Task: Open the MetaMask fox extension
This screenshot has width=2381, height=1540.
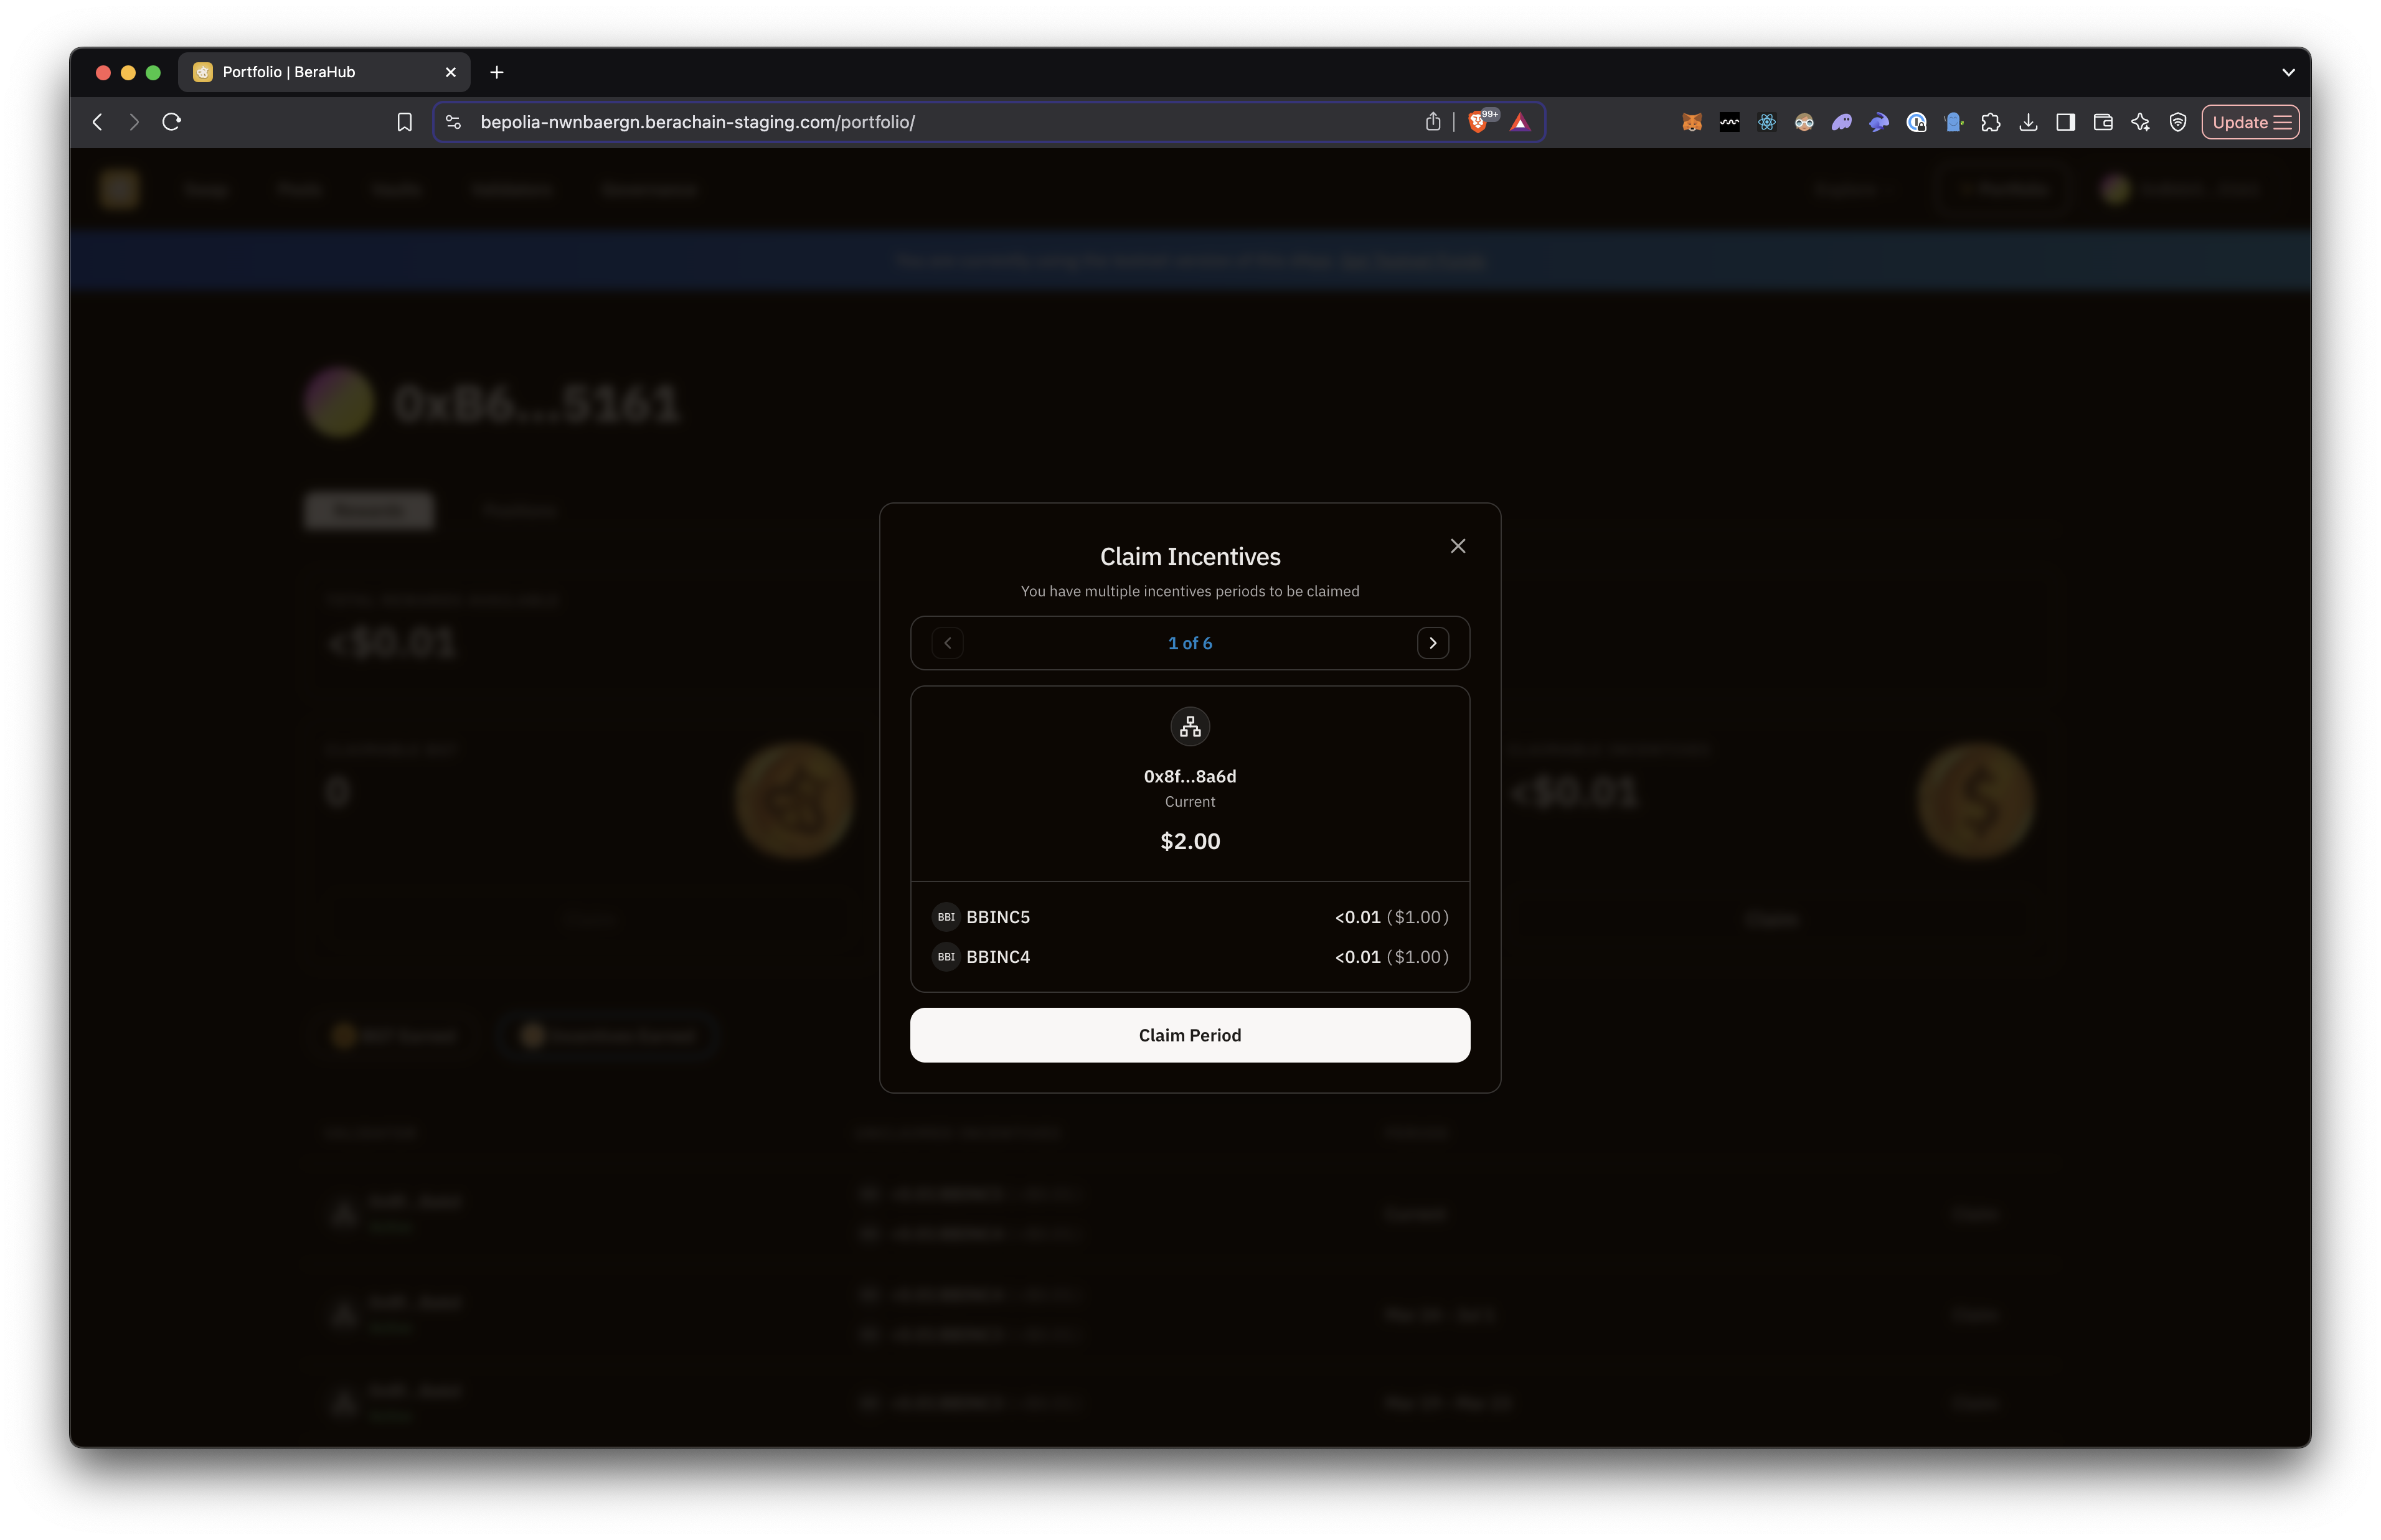Action: click(1691, 122)
